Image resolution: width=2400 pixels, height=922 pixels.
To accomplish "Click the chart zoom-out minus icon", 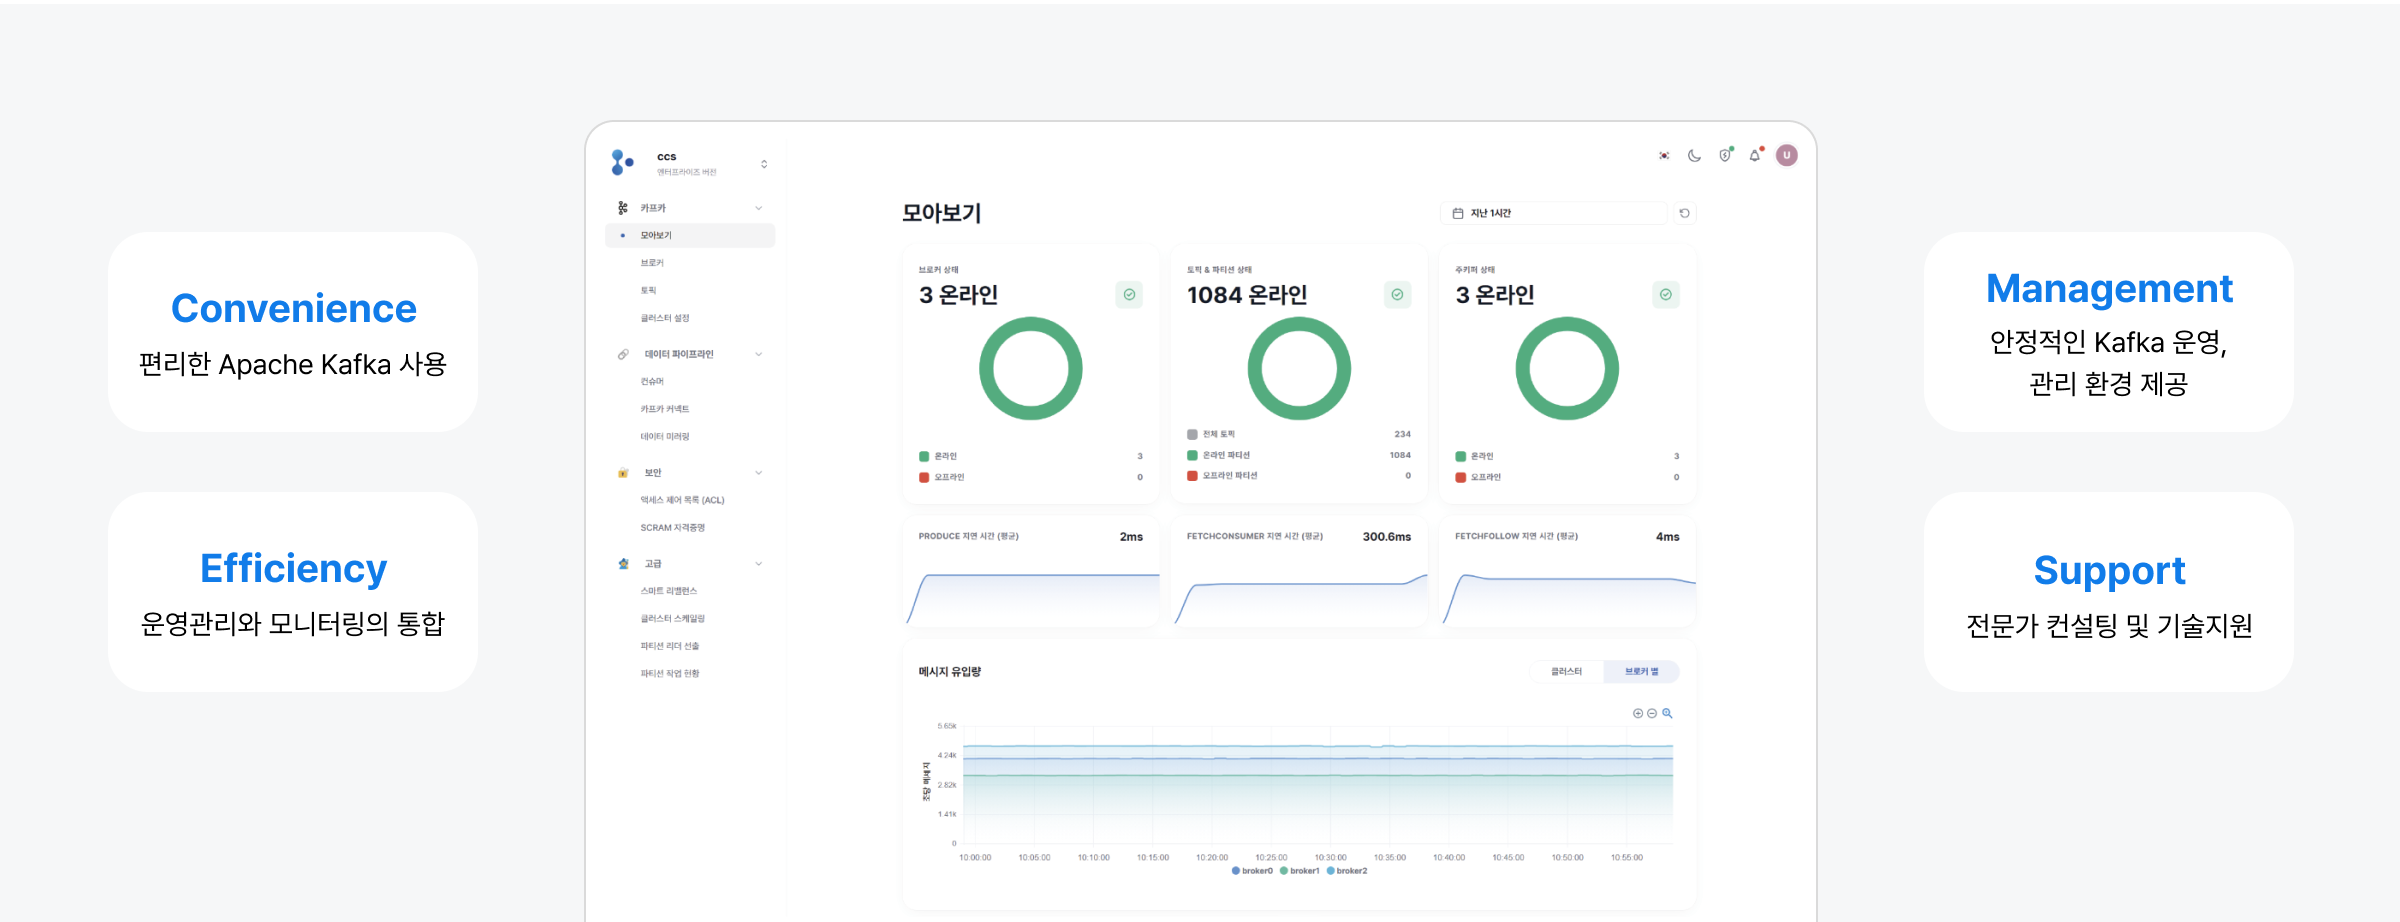I will [1652, 713].
